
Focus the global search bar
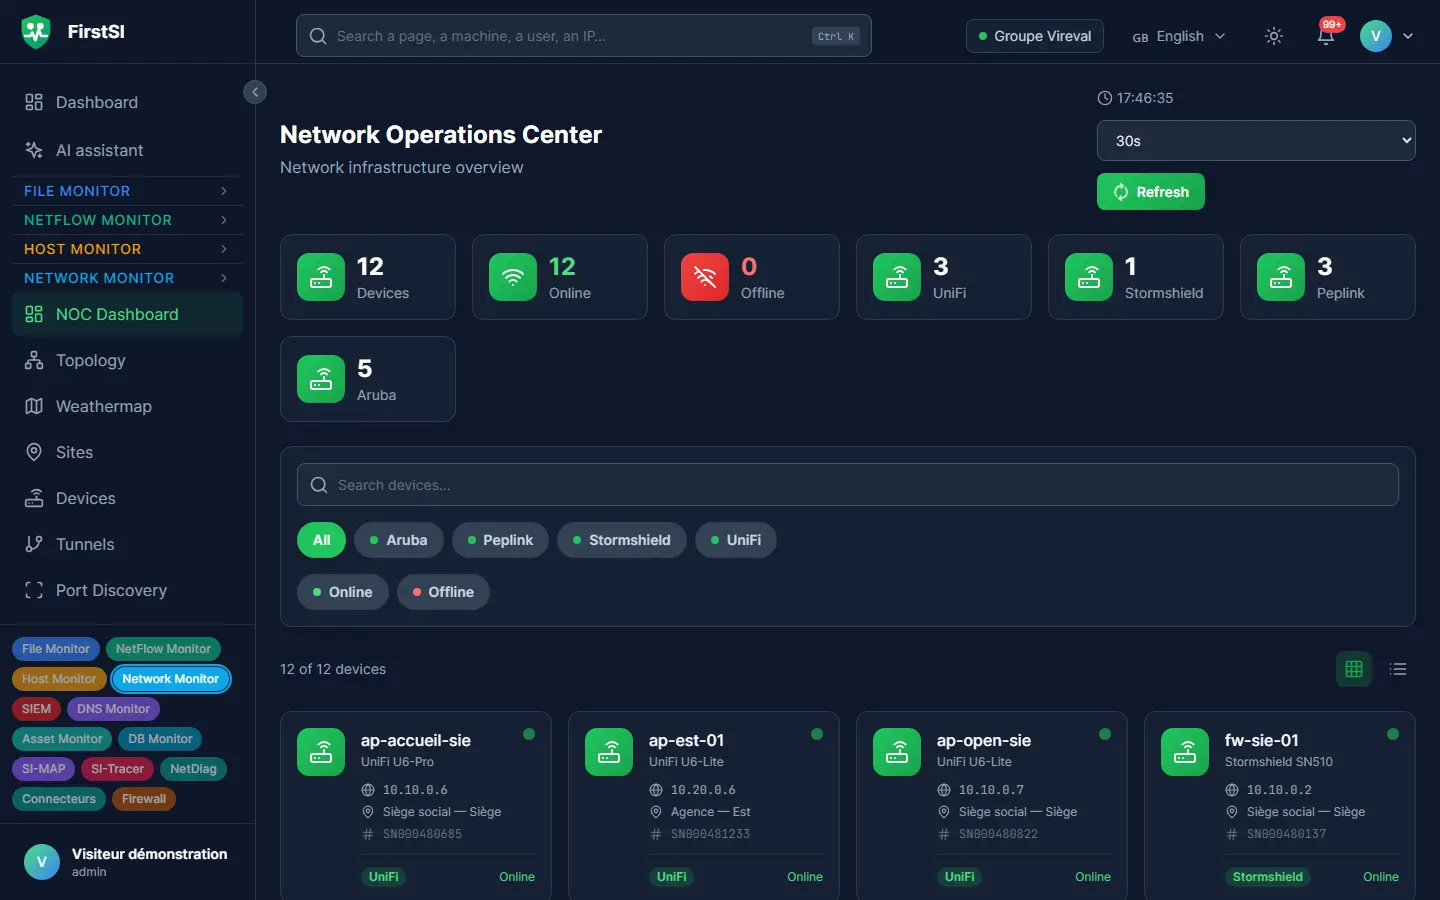pyautogui.click(x=584, y=36)
